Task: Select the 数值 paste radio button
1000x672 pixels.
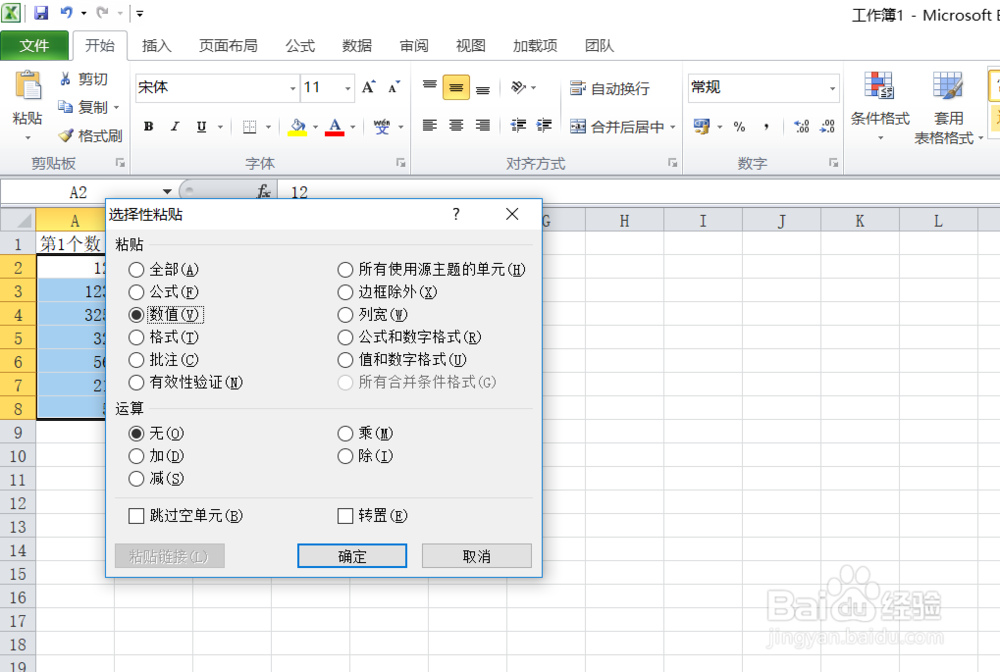Action: point(136,314)
